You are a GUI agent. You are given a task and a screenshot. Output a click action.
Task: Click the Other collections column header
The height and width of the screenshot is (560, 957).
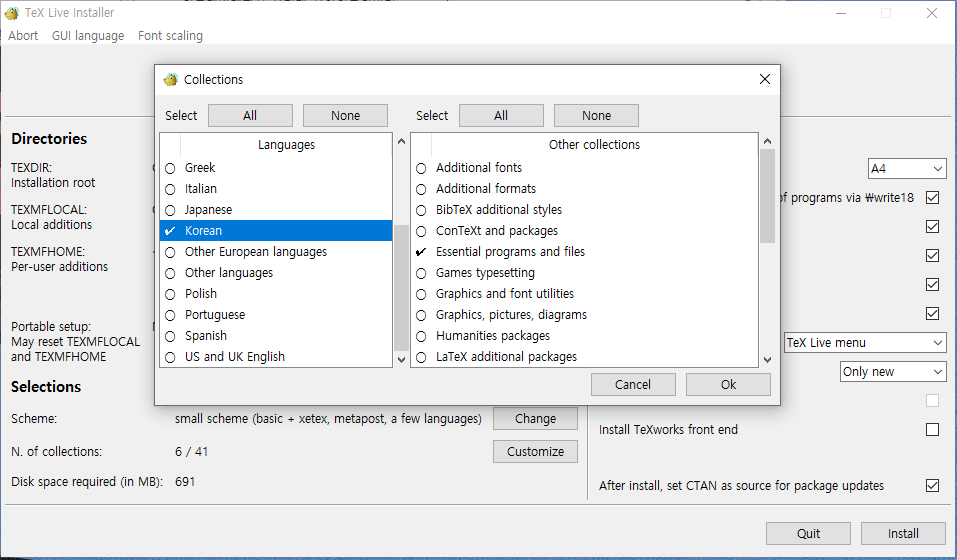[x=594, y=145]
